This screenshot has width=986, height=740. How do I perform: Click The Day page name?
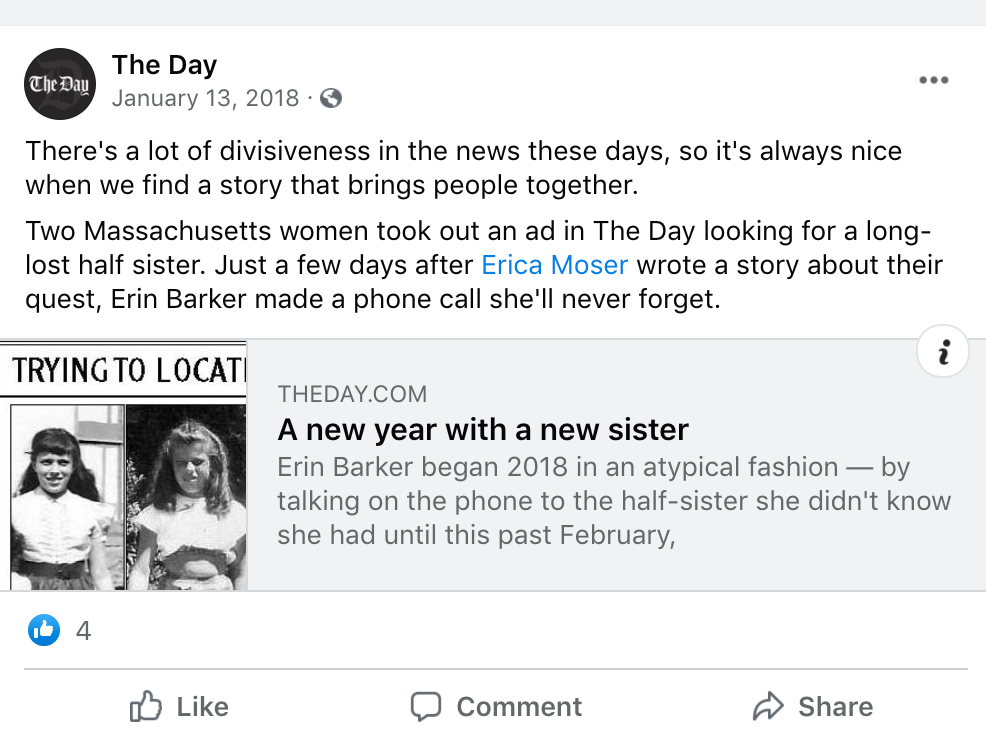pos(164,65)
